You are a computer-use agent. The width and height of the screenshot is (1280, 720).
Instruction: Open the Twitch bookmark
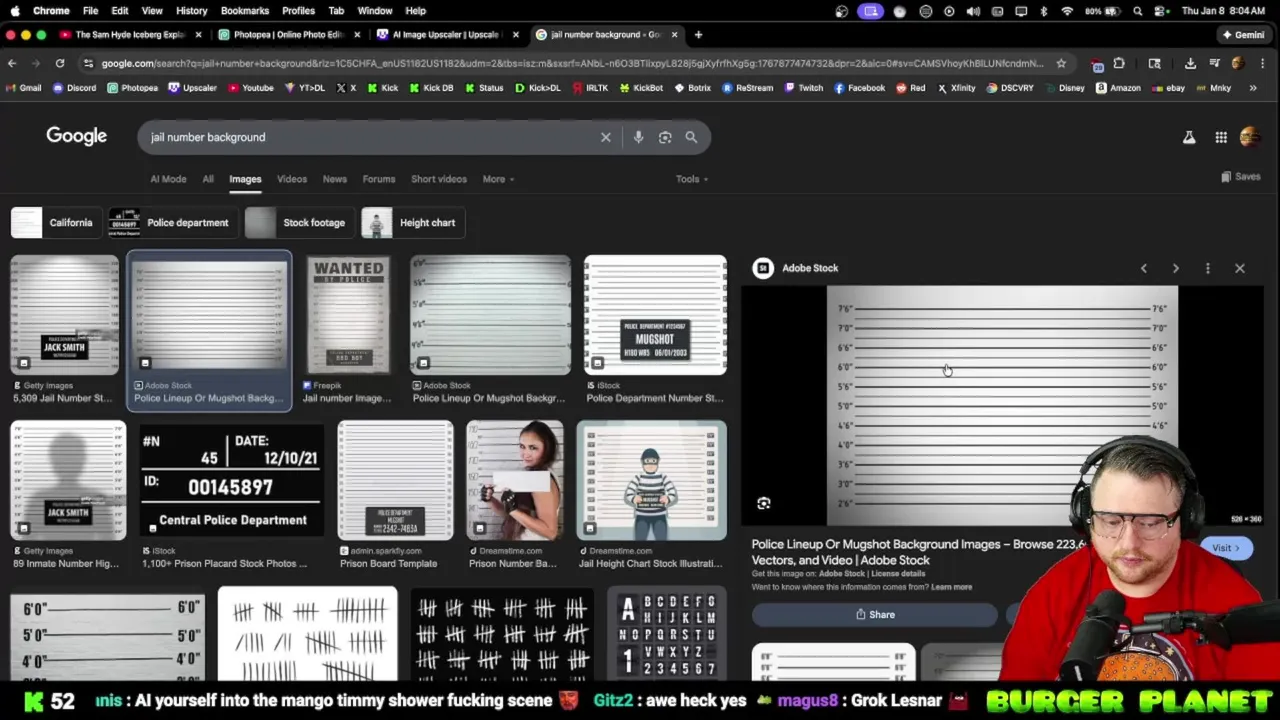pos(803,88)
